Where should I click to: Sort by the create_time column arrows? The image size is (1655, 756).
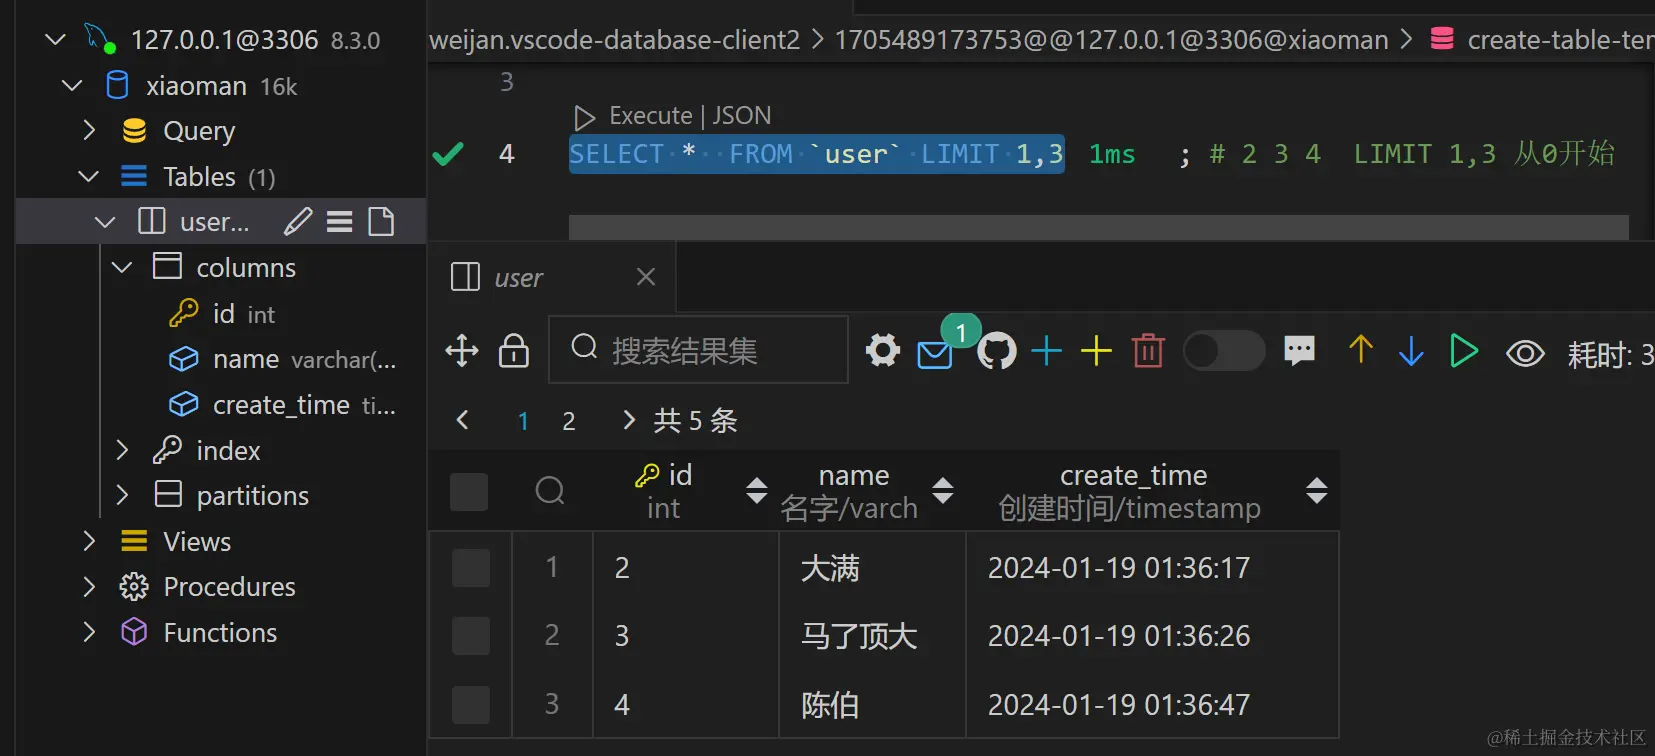[1317, 490]
